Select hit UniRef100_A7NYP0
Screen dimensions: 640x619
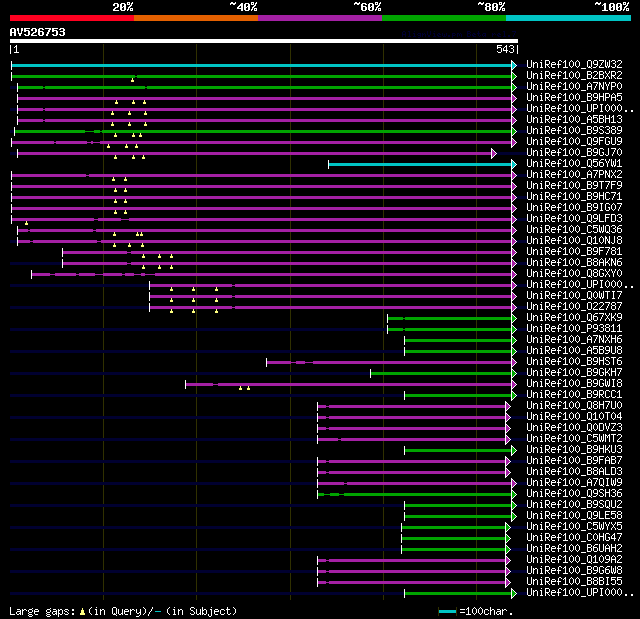(574, 87)
